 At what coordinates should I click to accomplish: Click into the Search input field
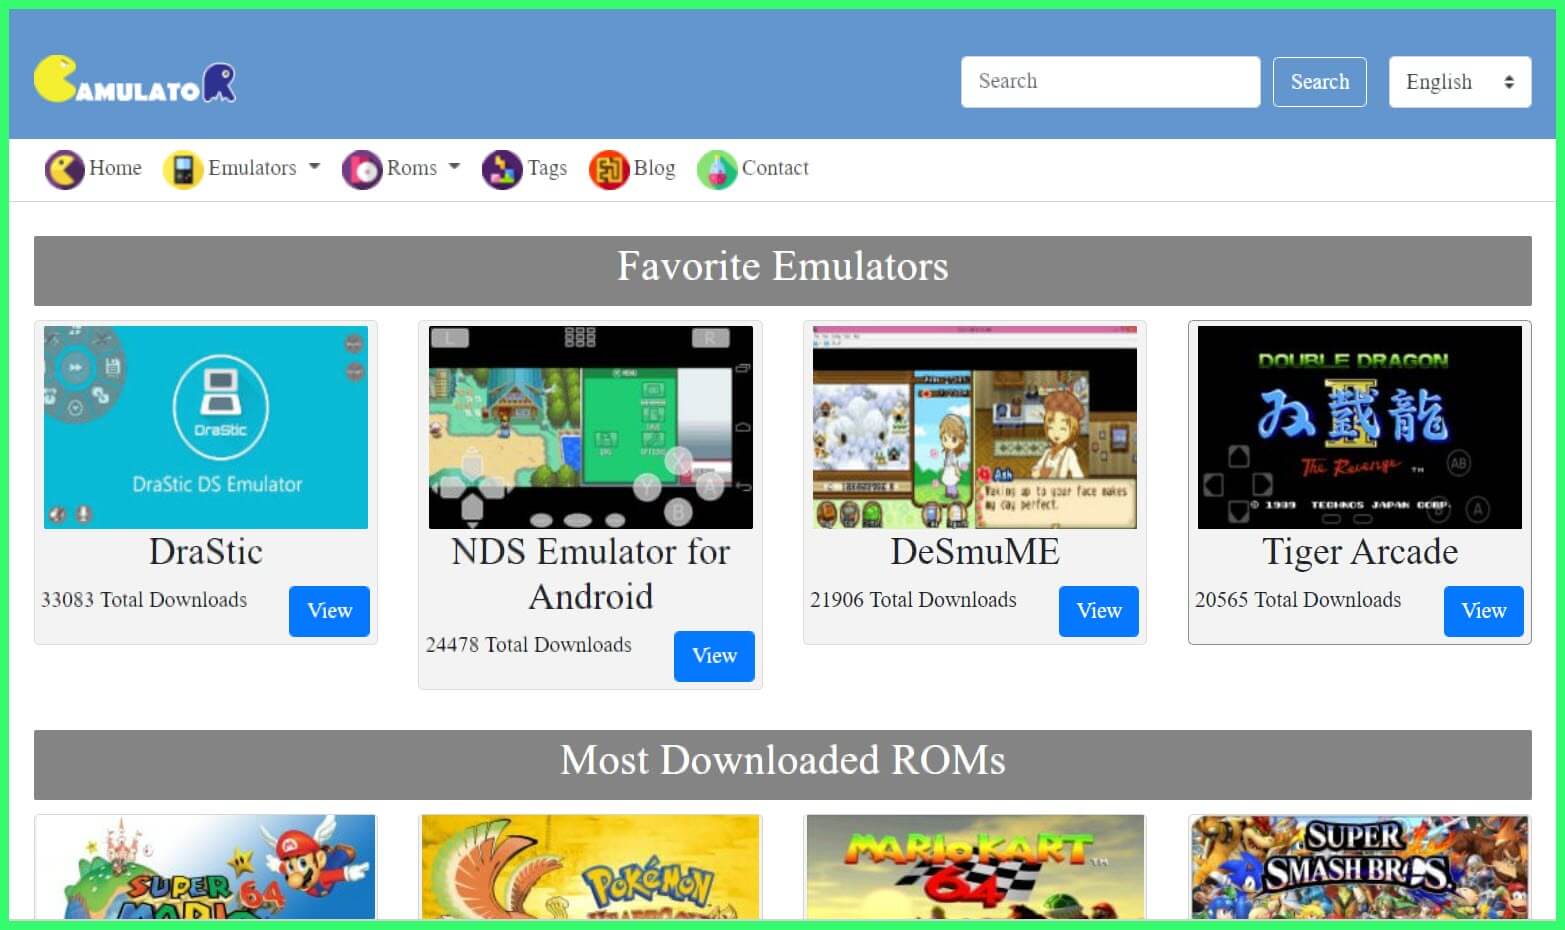click(x=1110, y=82)
